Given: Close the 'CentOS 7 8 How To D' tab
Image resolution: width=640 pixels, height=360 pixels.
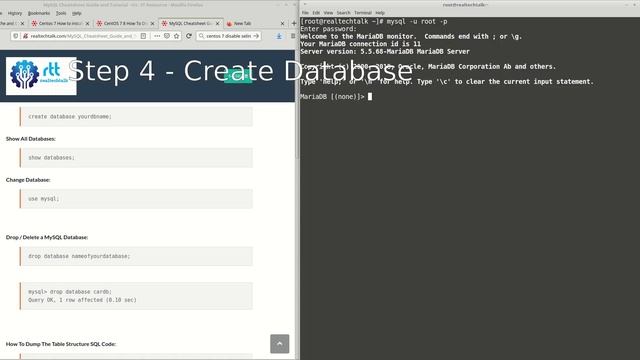Looking at the screenshot, I should click(x=152, y=24).
